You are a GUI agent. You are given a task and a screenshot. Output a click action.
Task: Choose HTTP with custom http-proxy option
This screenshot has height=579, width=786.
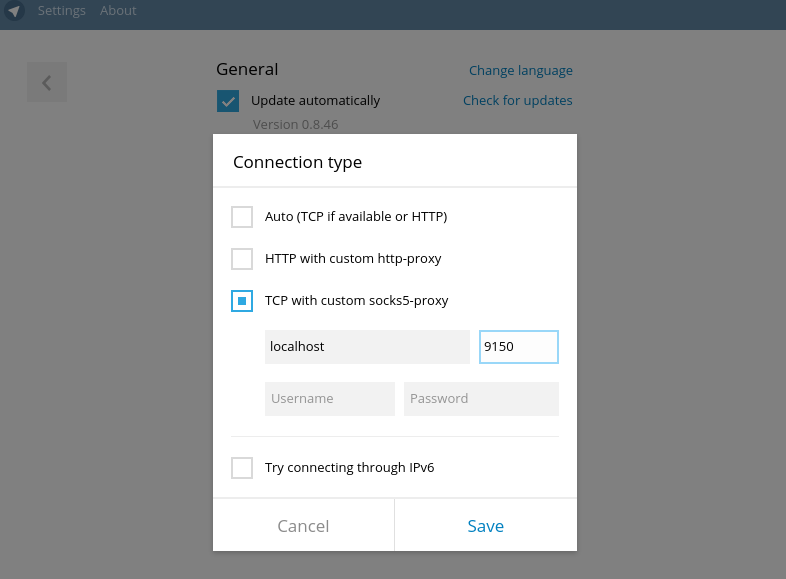pyautogui.click(x=242, y=259)
